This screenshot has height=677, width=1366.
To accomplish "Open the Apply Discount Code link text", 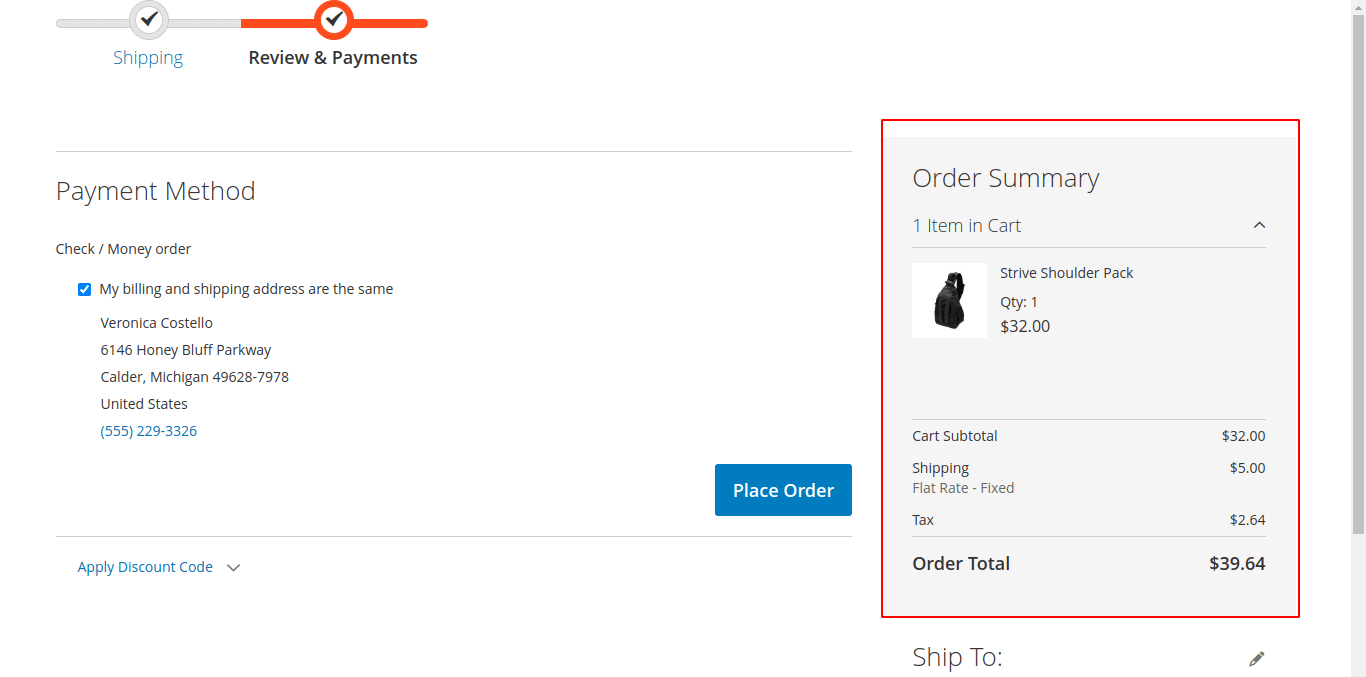I will coord(145,567).
